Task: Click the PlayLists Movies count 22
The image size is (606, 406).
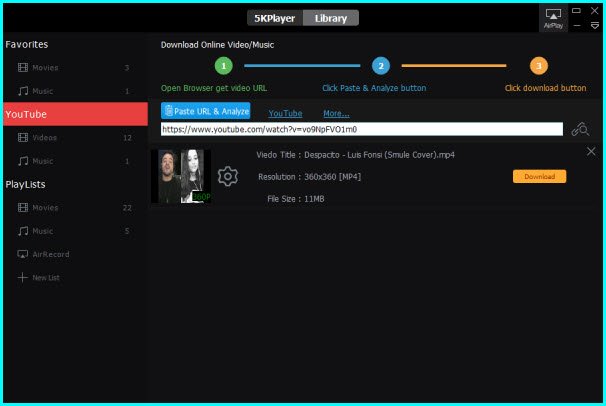Action: (127, 208)
